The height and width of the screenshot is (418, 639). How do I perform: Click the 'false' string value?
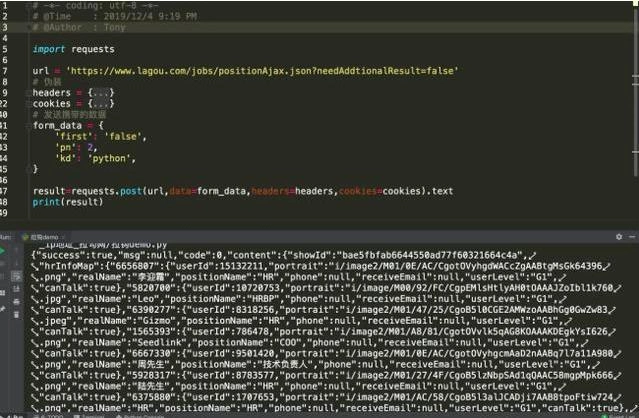(x=123, y=136)
